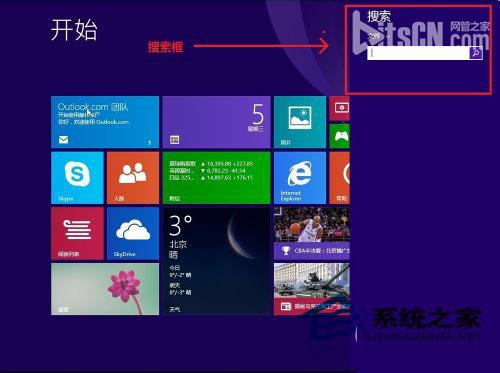500x373 pixels.
Task: Open the orange People tile
Action: coord(133,178)
